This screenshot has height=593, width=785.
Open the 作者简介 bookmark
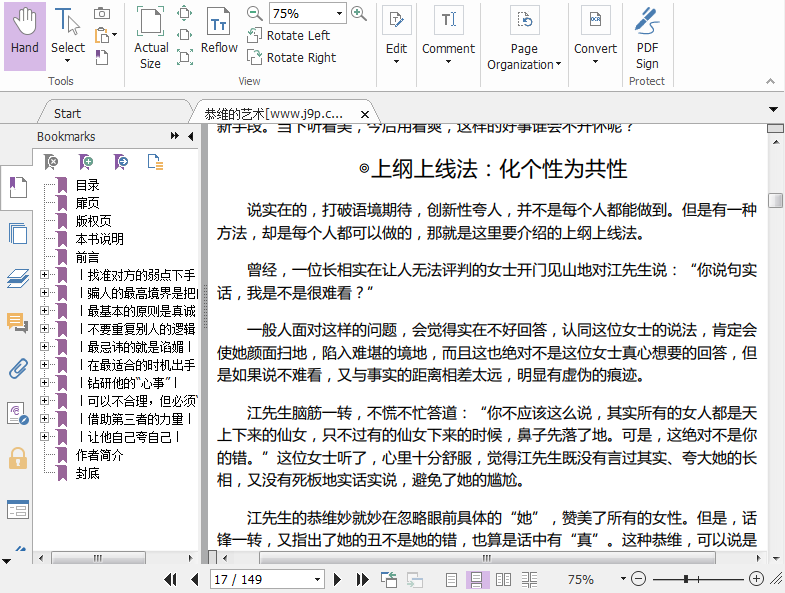coord(99,455)
